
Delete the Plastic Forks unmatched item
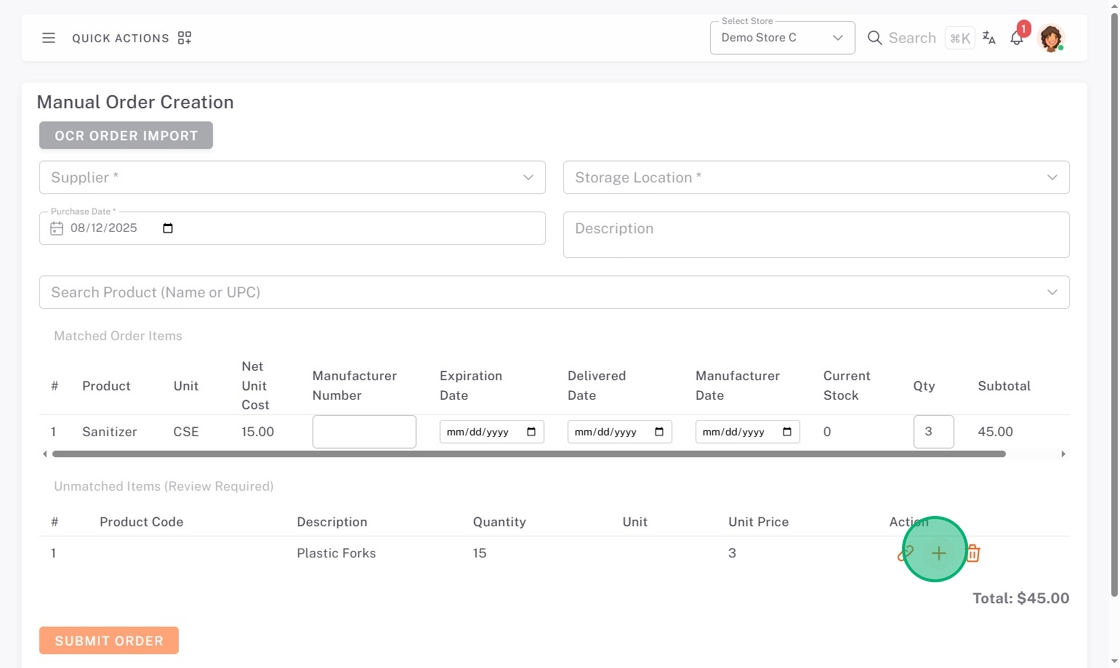coord(972,553)
